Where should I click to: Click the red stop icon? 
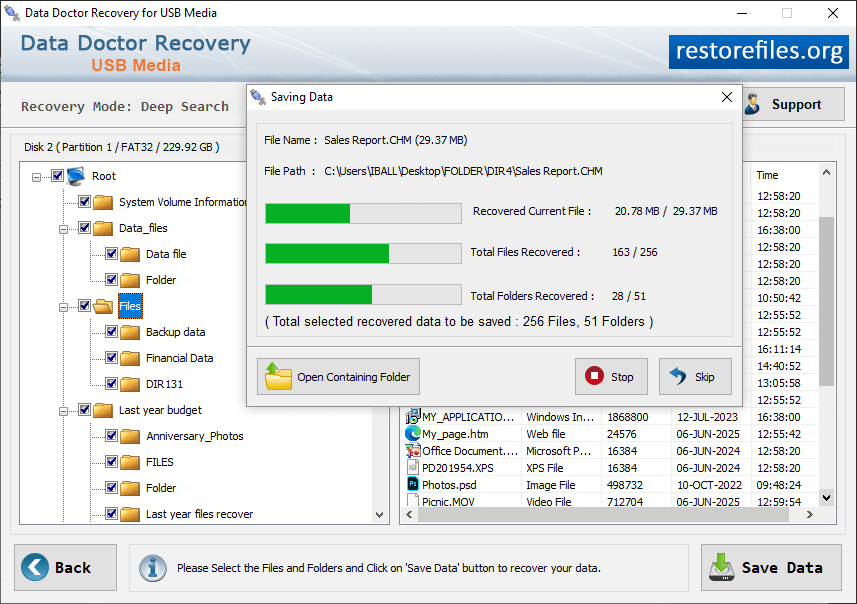[x=594, y=376]
